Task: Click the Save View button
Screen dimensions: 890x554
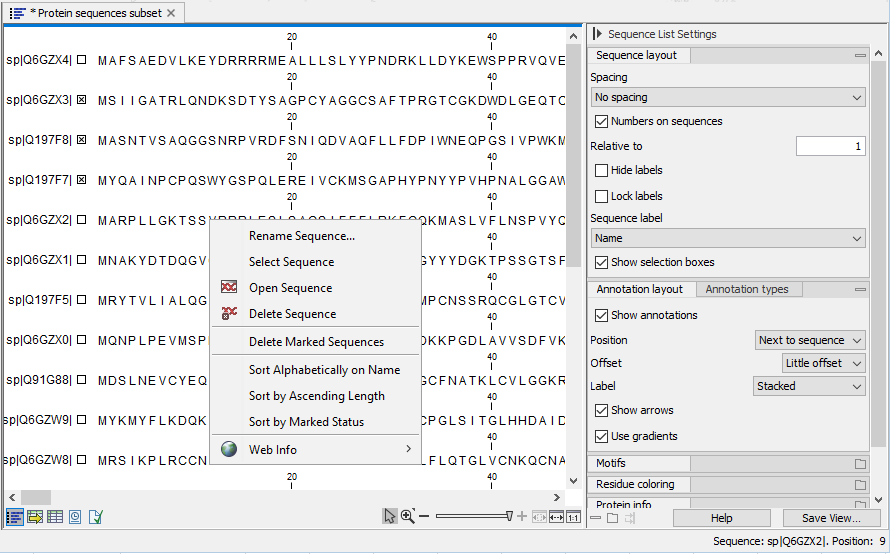Action: (x=830, y=518)
